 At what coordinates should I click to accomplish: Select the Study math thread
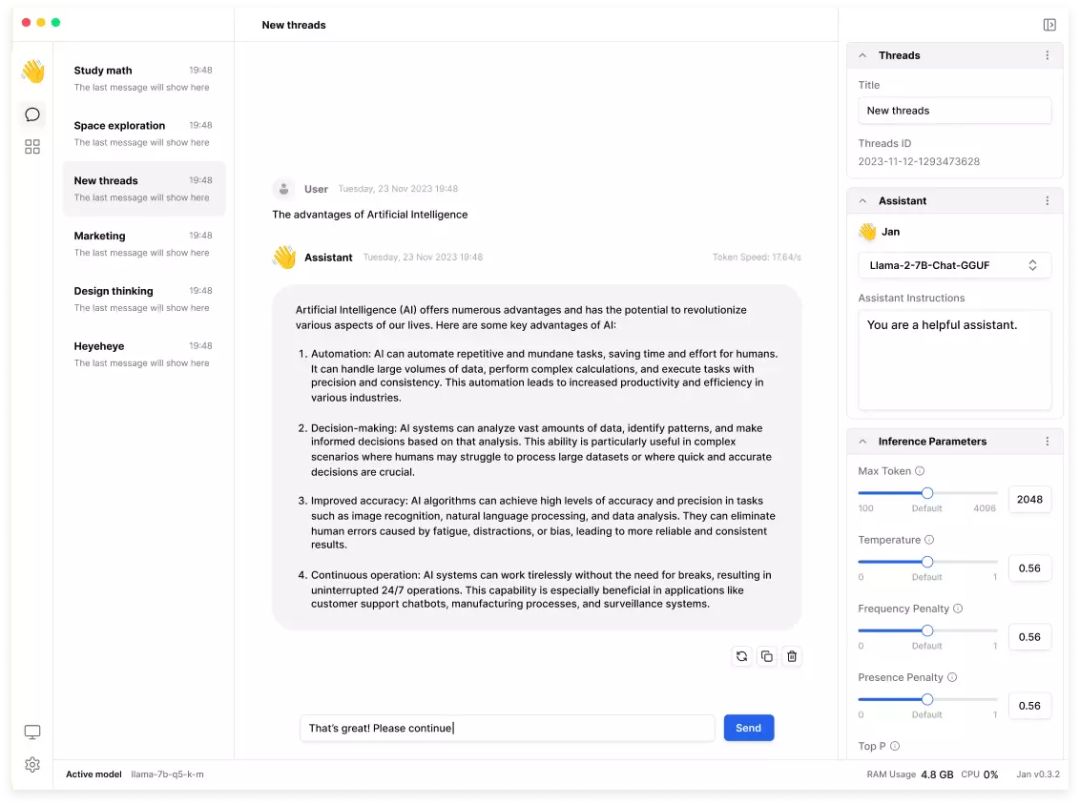(143, 78)
